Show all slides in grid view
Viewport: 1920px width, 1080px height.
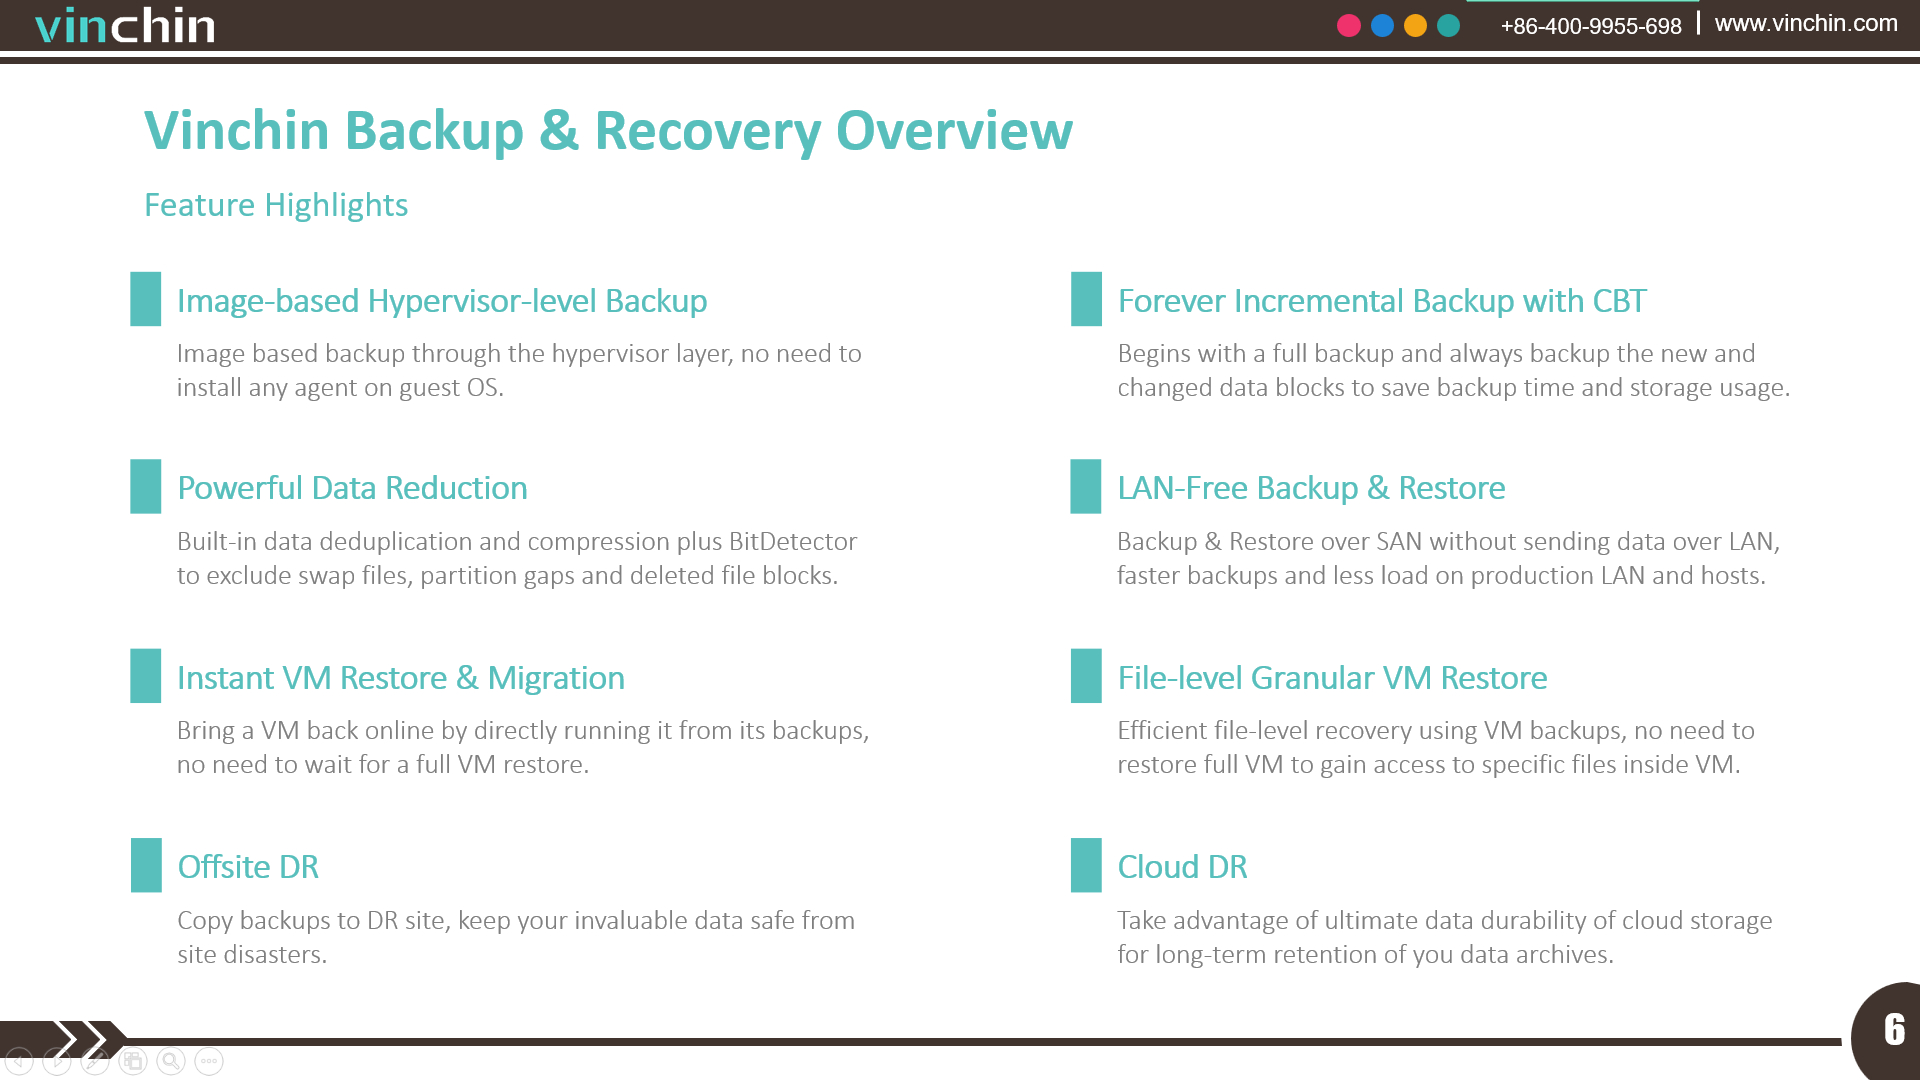click(x=133, y=1061)
